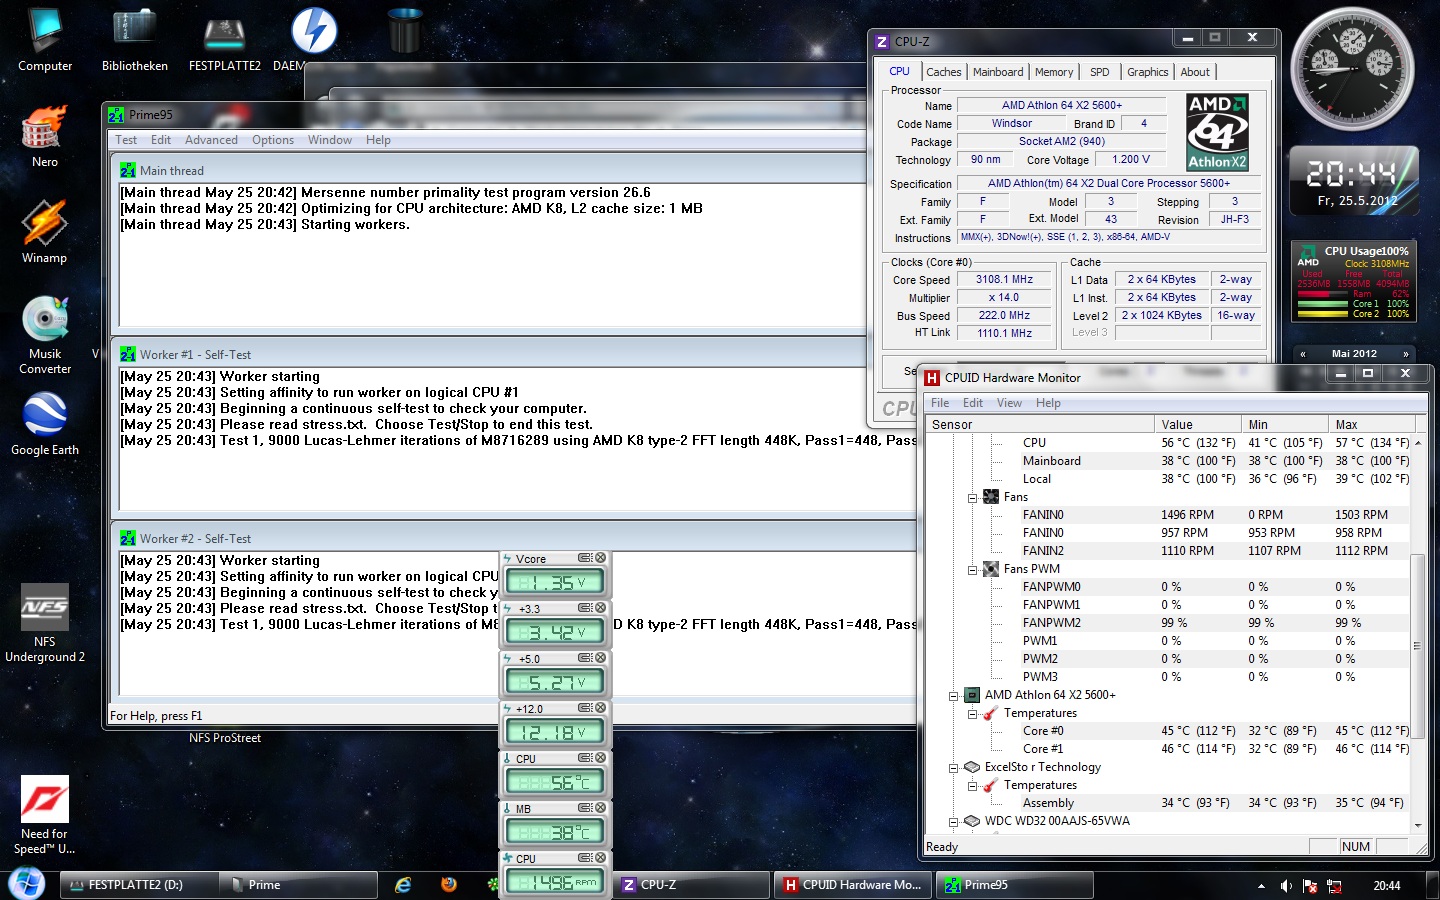Screen dimensions: 1440x900
Task: Click the Action Center flag tray icon
Action: click(1310, 886)
